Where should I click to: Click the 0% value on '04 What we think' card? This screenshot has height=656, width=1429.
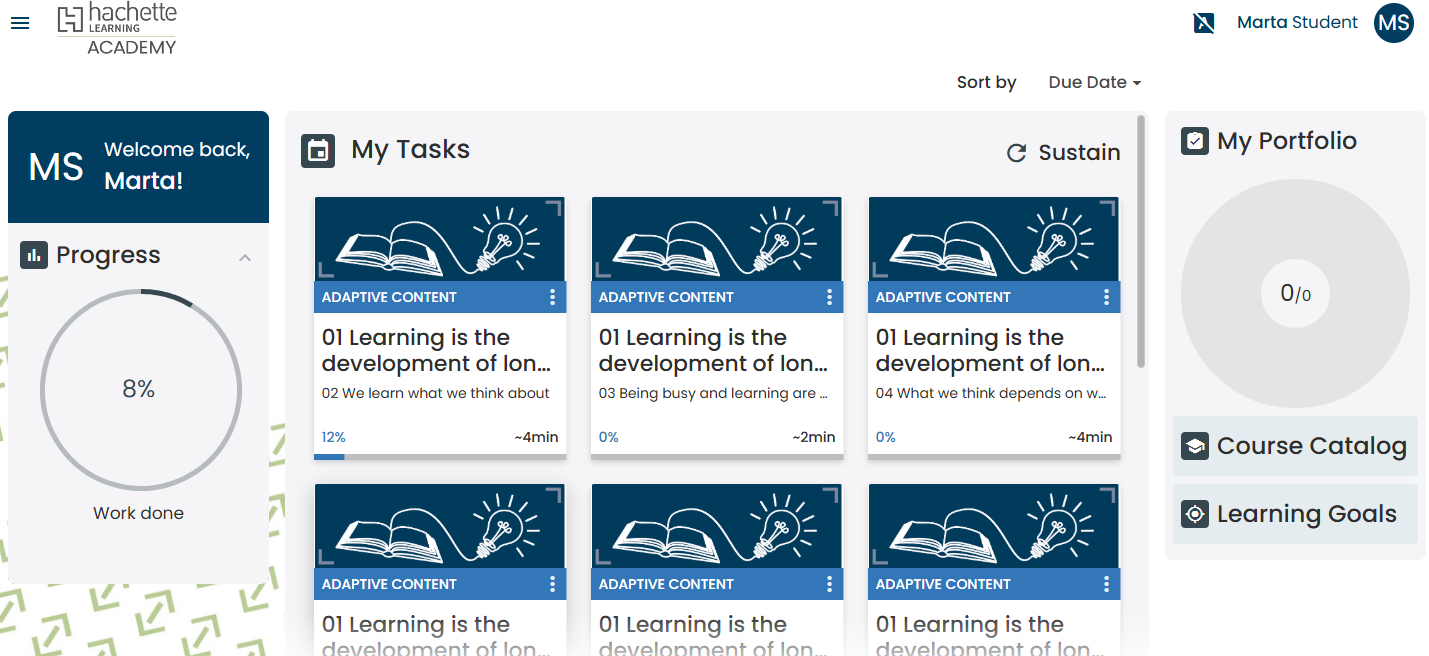[885, 437]
